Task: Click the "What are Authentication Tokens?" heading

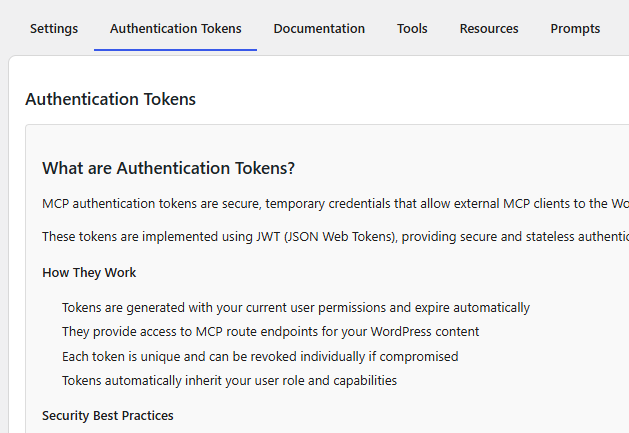Action: pos(168,168)
